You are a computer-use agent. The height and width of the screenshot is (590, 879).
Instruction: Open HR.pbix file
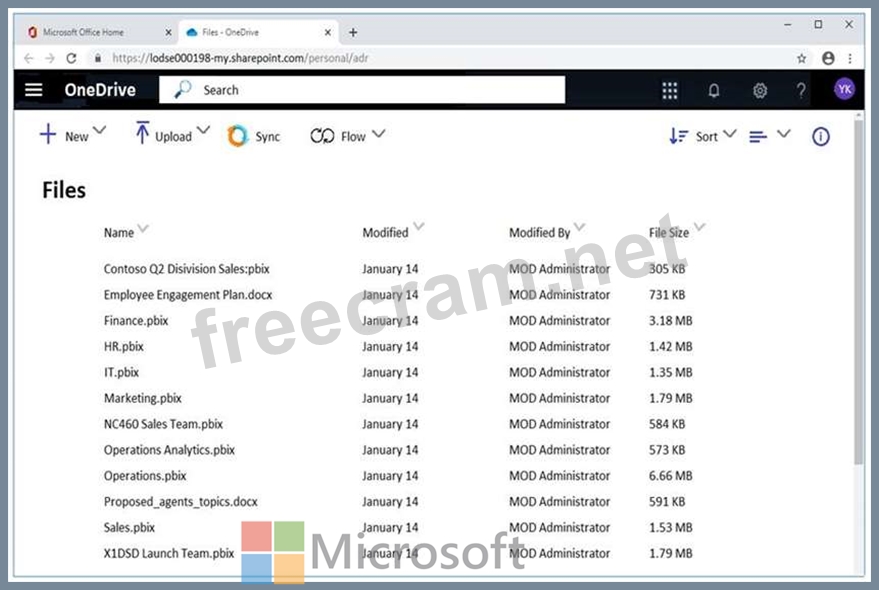[x=123, y=346]
